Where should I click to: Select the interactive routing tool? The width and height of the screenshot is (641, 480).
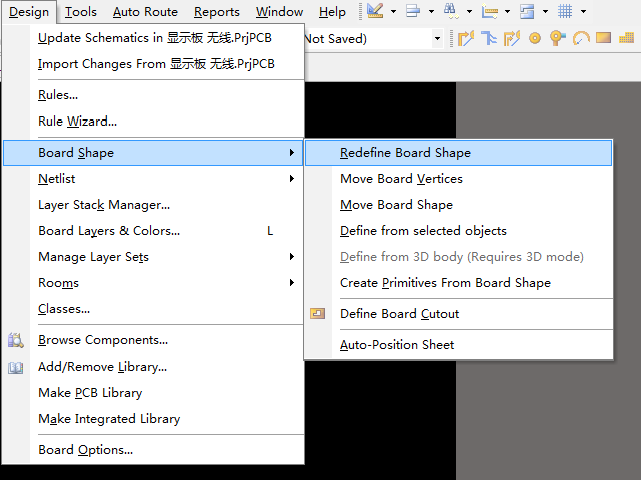466,38
